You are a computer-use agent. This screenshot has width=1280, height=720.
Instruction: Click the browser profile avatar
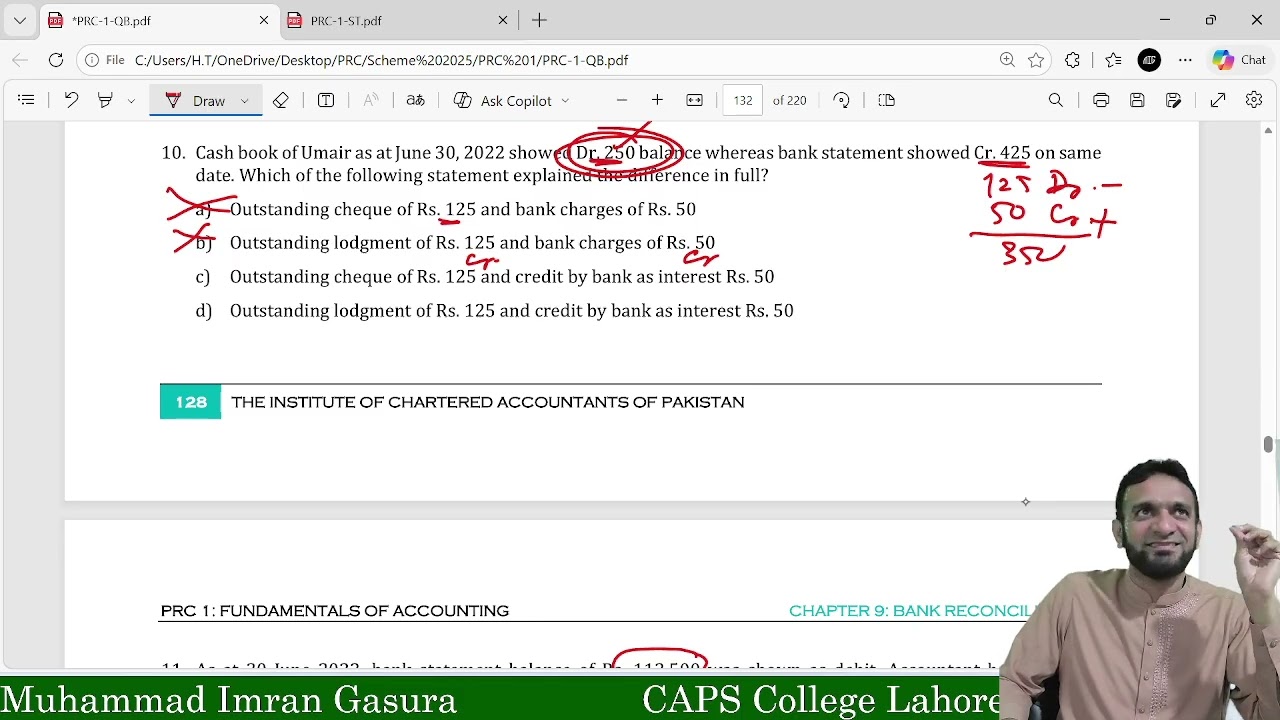coord(1149,60)
